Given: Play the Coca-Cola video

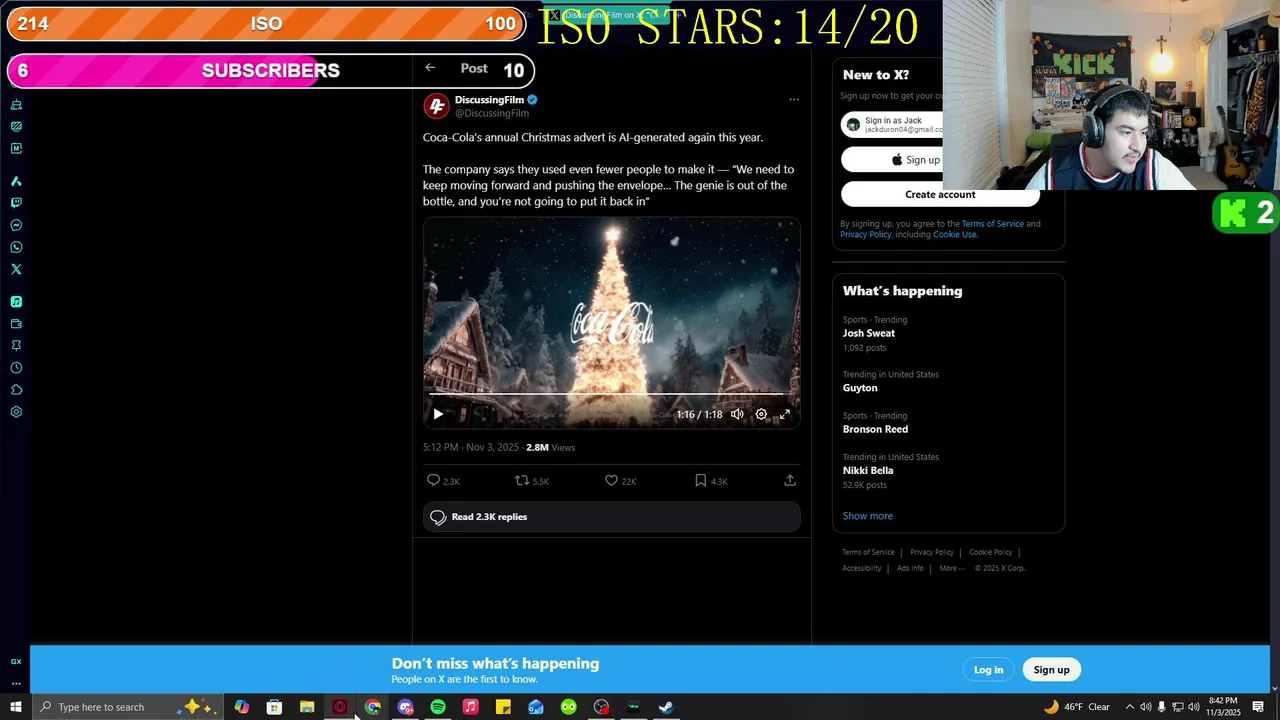Looking at the screenshot, I should point(438,414).
